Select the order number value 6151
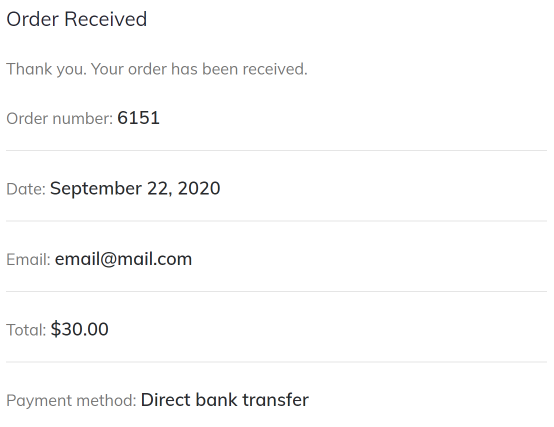 138,118
